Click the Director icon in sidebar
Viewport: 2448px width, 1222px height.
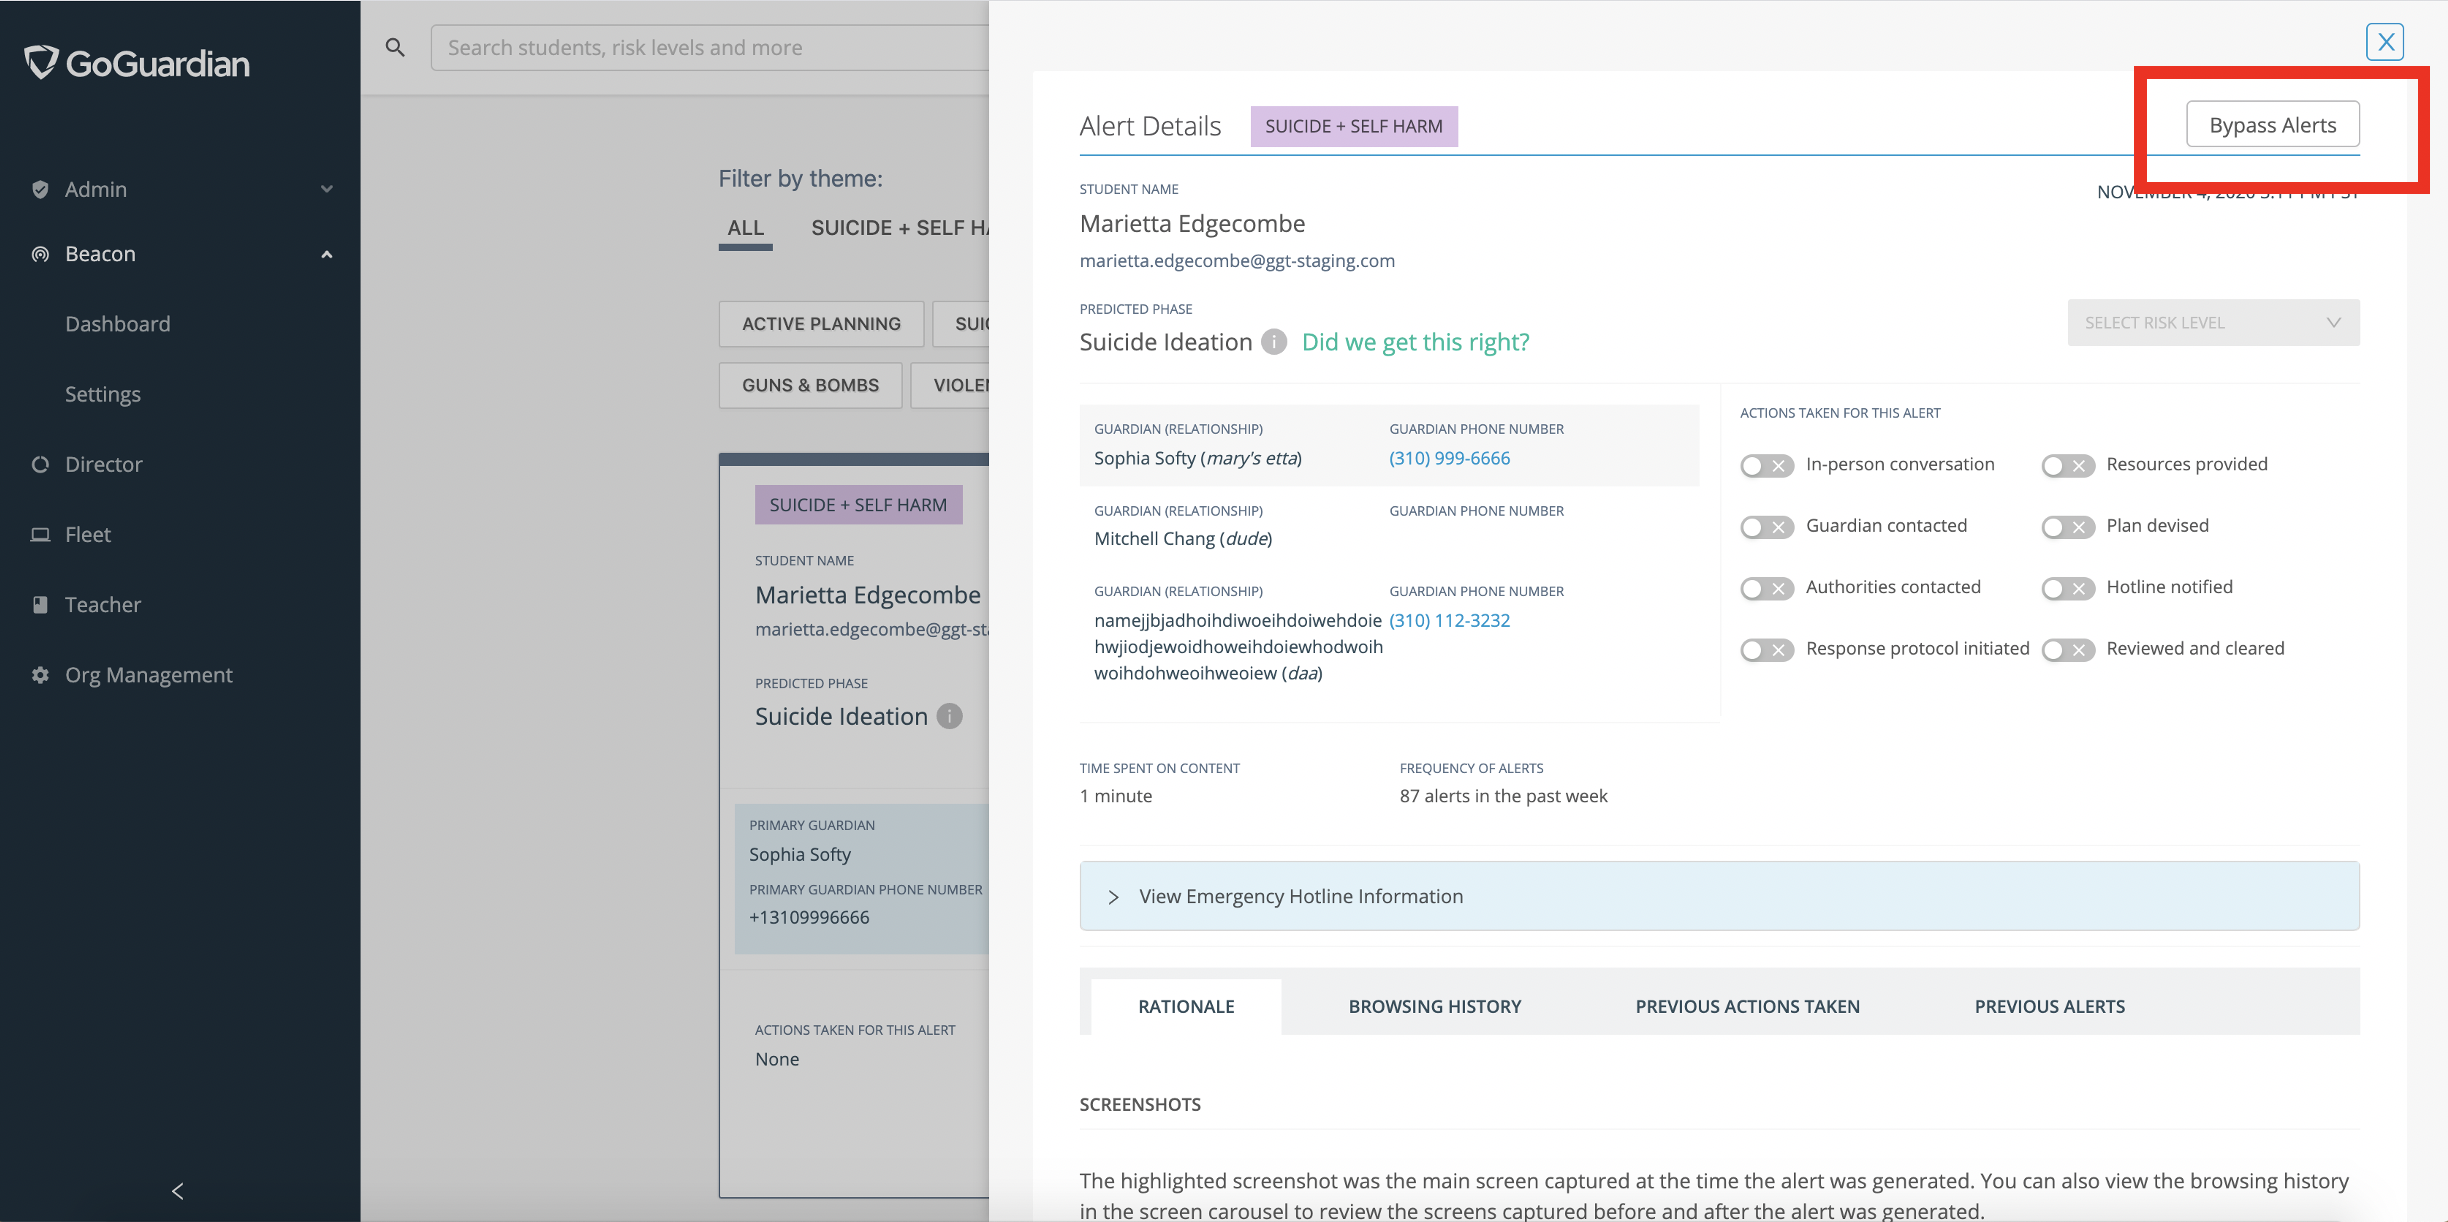[40, 464]
